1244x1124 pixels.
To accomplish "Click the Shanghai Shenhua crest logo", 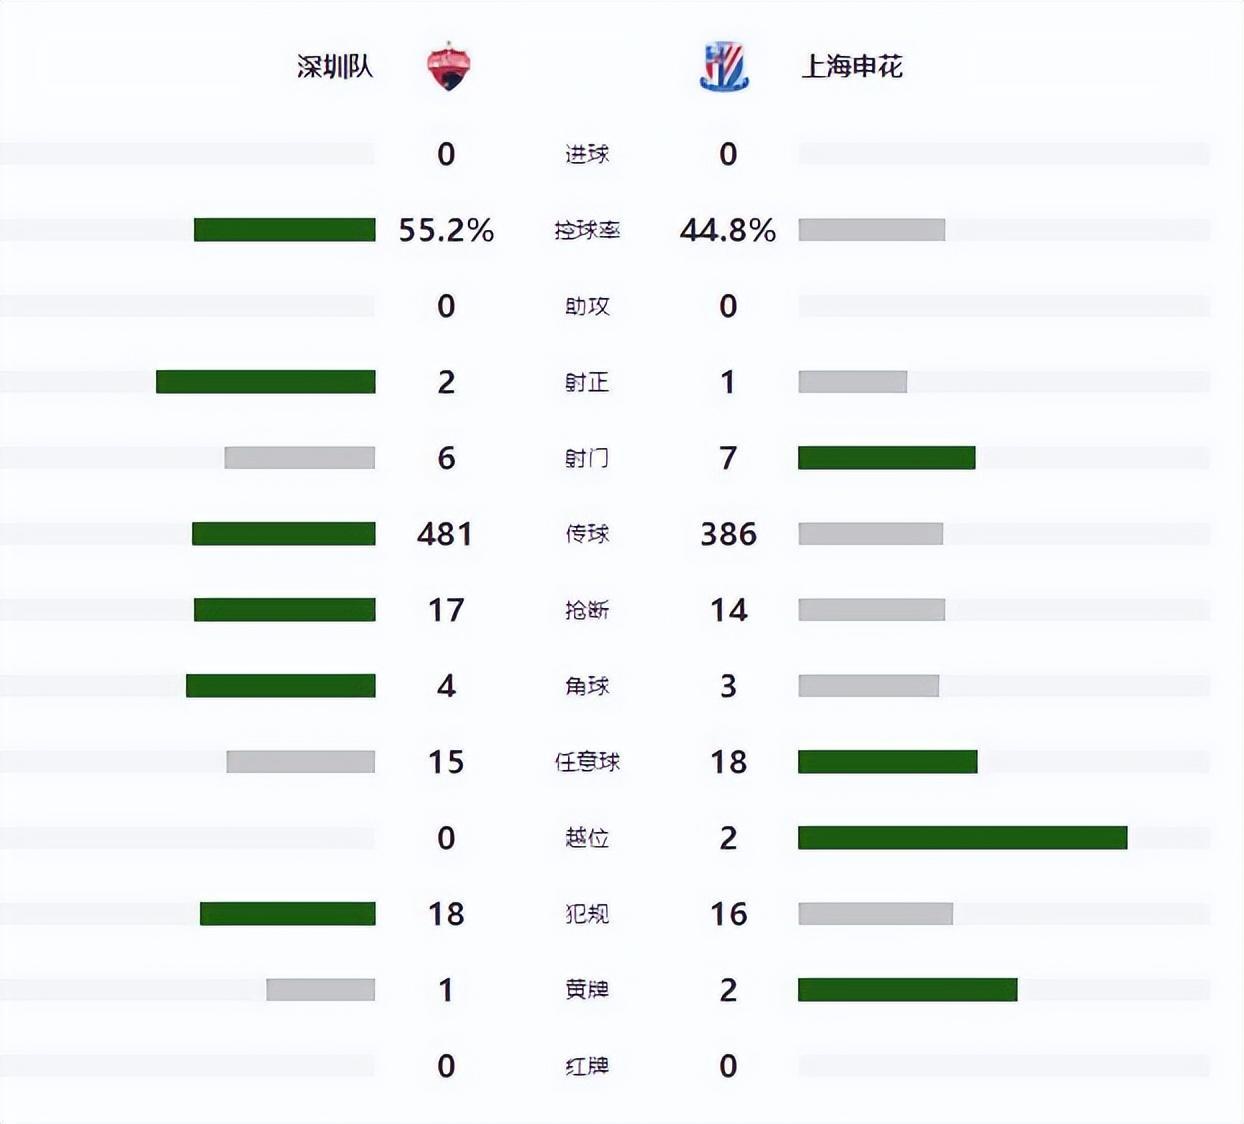I will point(724,67).
